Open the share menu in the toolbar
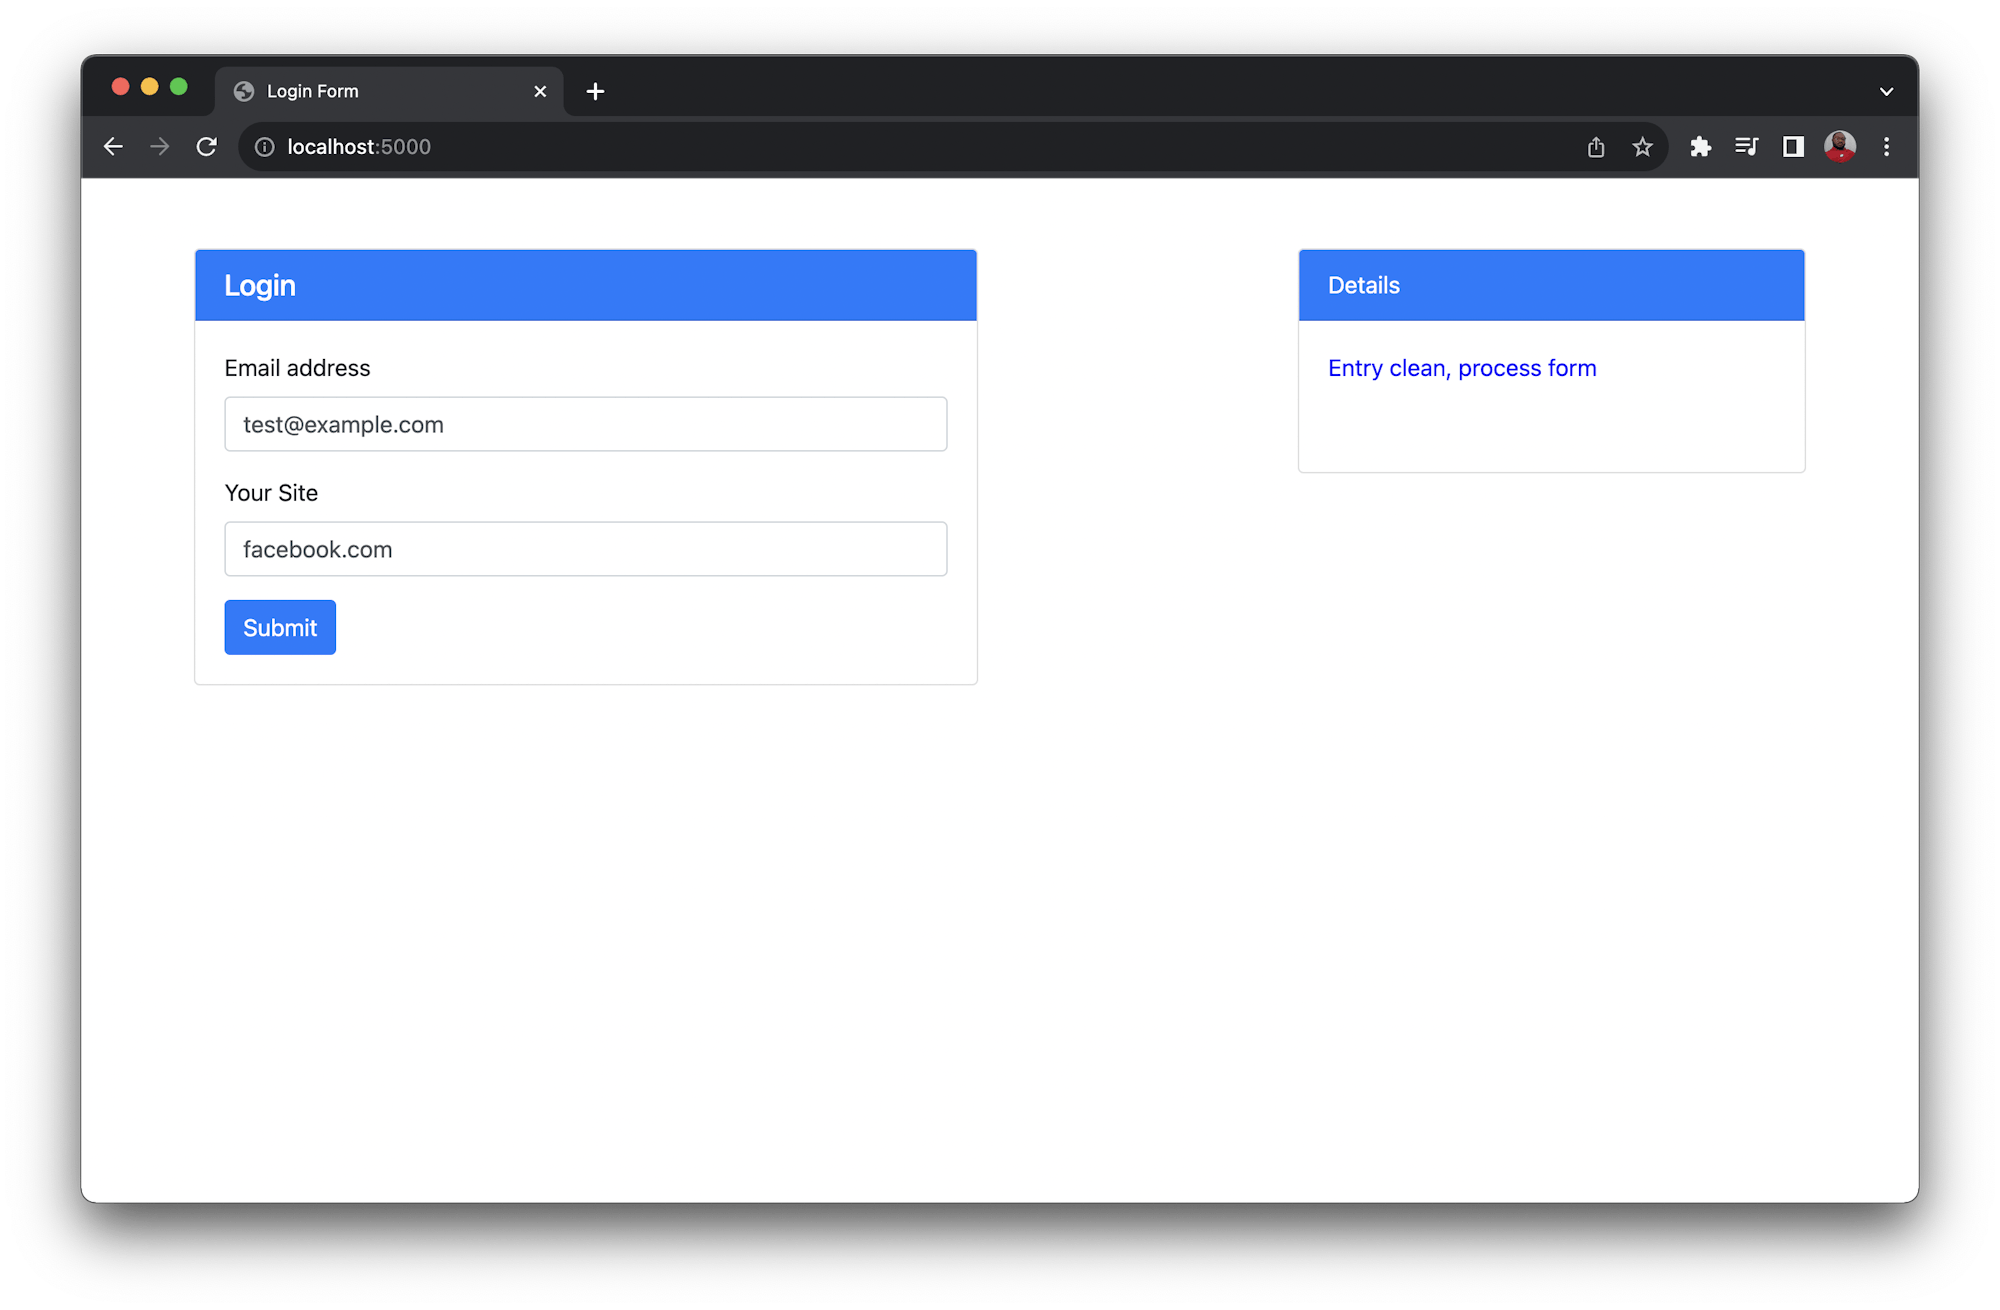The height and width of the screenshot is (1310, 2000). pos(1595,146)
